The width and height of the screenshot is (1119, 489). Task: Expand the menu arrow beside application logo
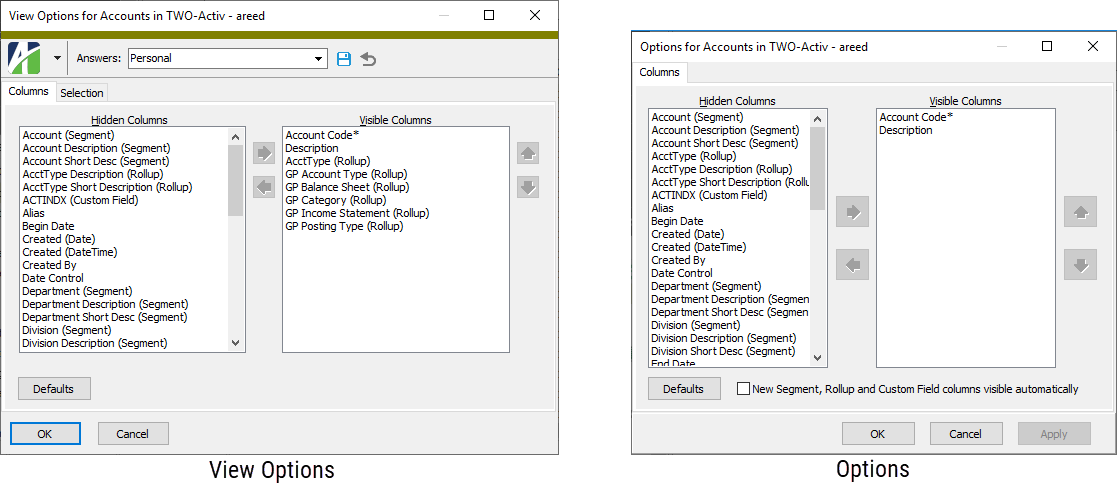click(57, 58)
